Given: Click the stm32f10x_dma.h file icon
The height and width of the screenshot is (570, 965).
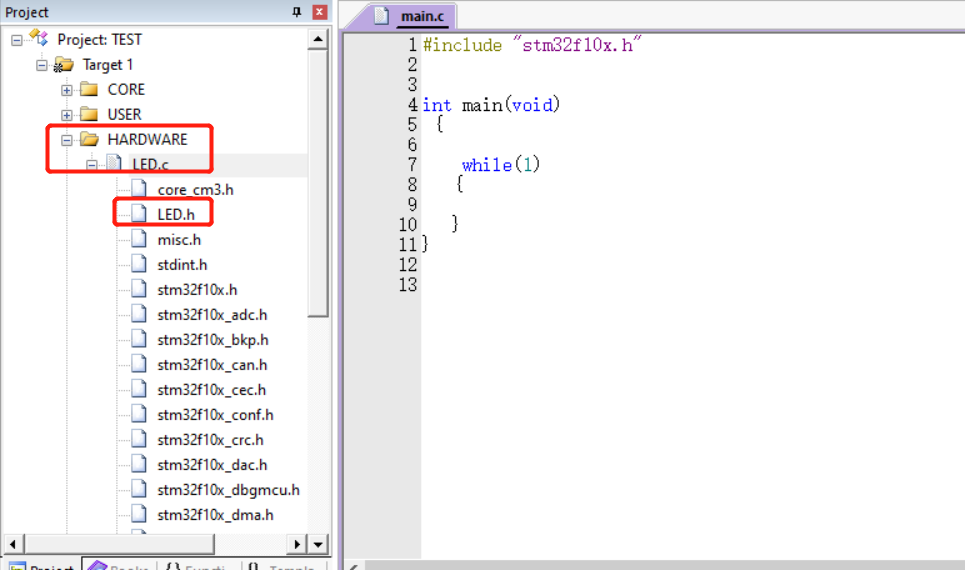Looking at the screenshot, I should [x=139, y=514].
